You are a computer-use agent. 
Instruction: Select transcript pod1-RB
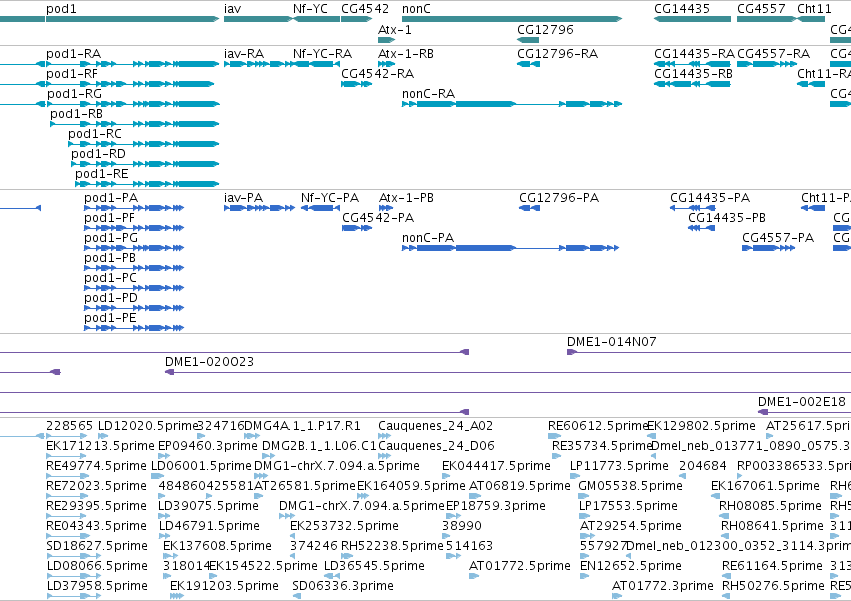pyautogui.click(x=135, y=124)
